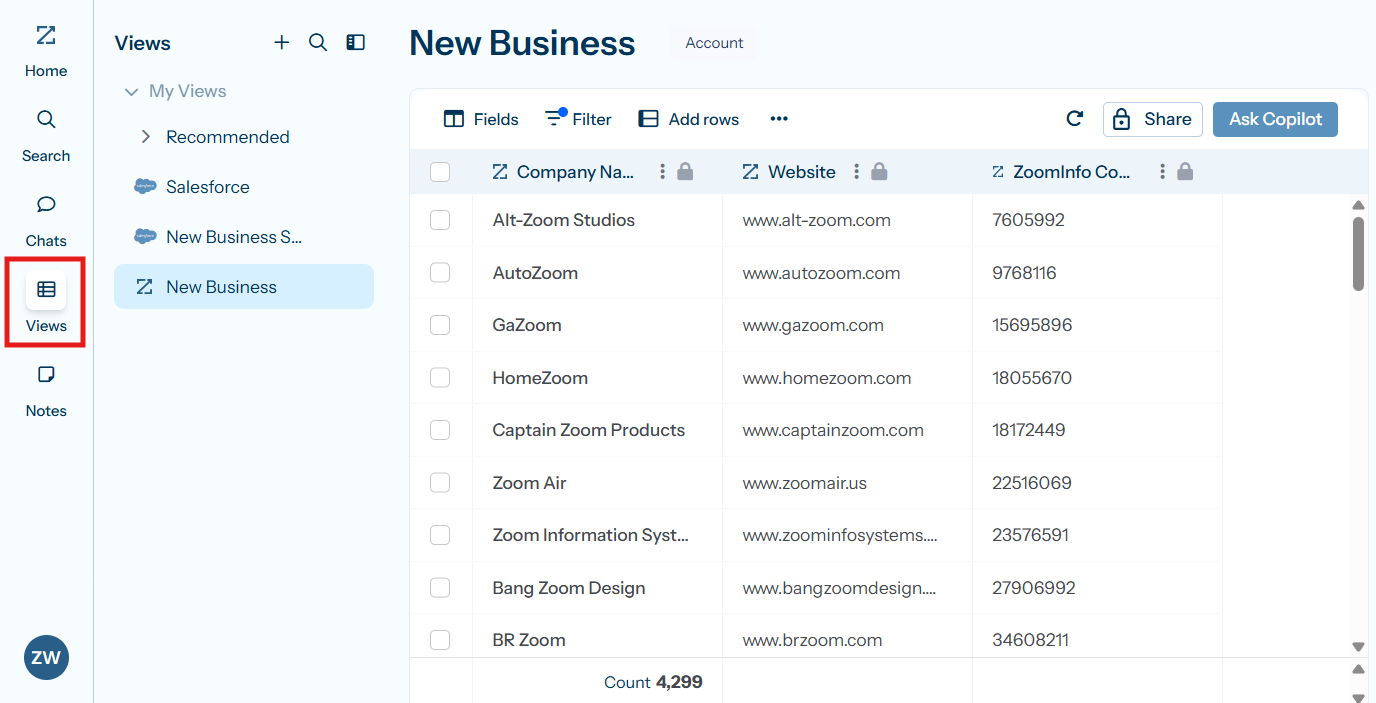Click the Account tag
This screenshot has height=703, width=1376.
(714, 43)
